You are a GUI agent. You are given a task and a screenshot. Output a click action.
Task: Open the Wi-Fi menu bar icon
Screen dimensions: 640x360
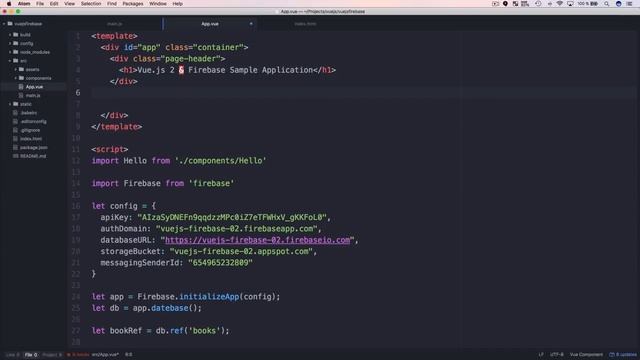560,4
